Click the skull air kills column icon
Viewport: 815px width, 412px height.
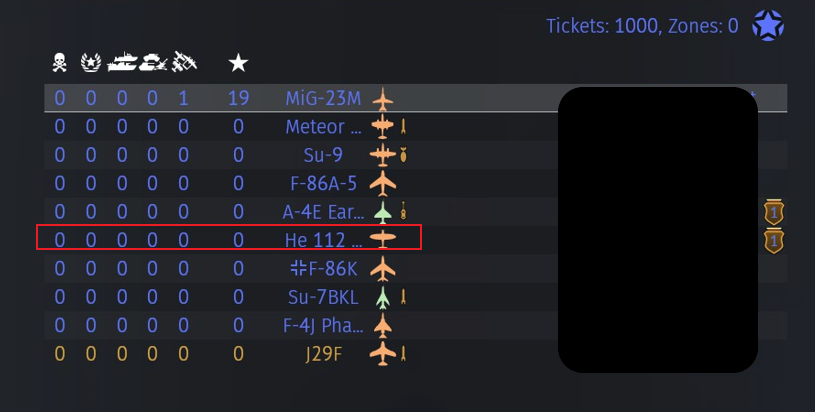[60, 63]
